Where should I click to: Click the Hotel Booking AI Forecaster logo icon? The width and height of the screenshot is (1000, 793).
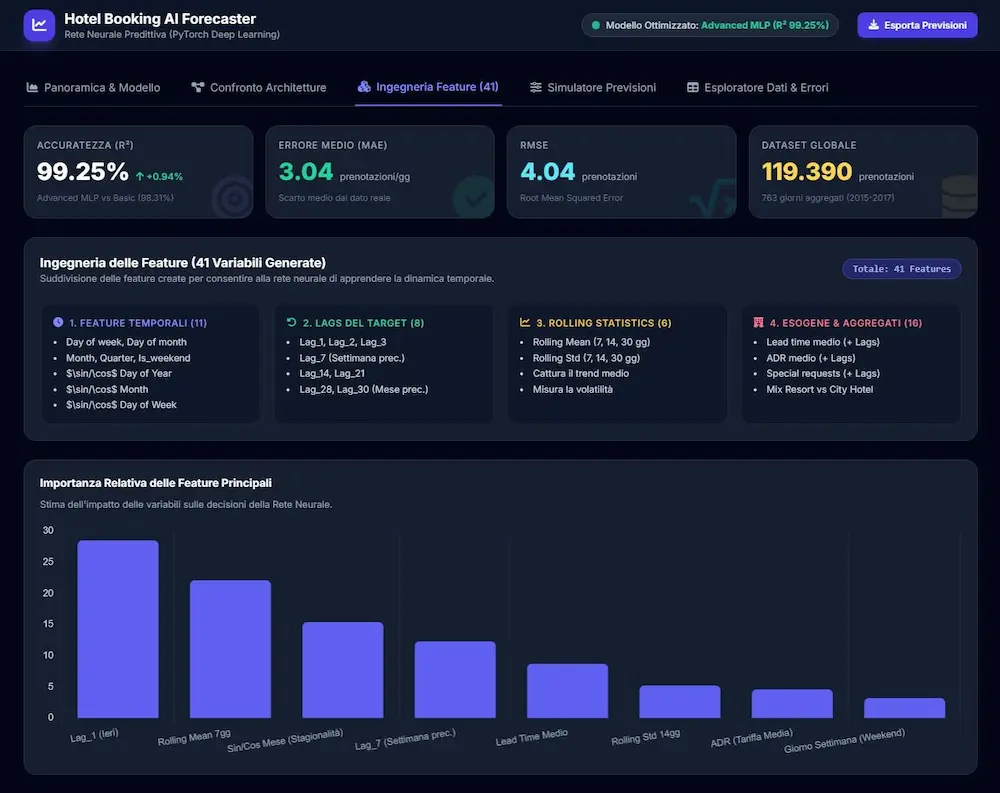(39, 26)
